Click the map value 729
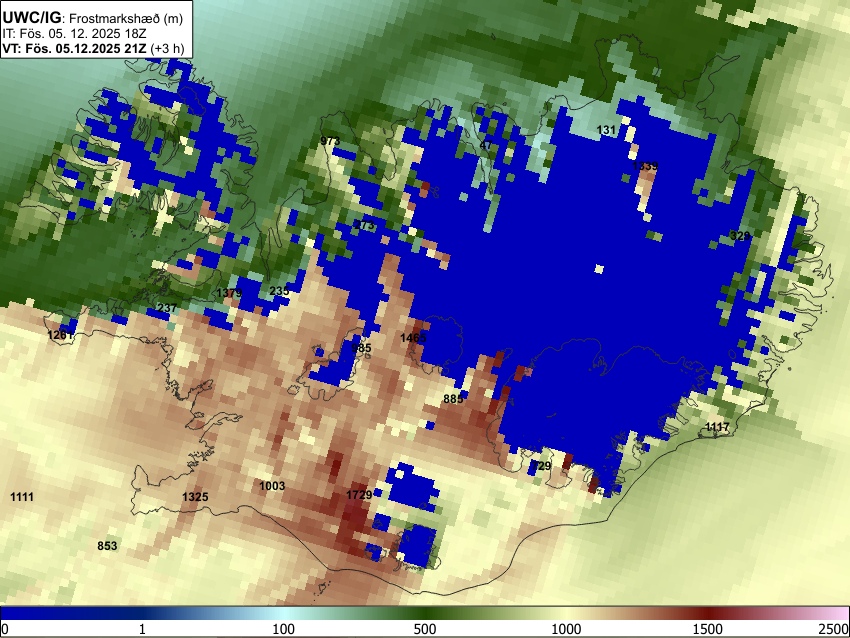The width and height of the screenshot is (850, 638). click(x=541, y=465)
